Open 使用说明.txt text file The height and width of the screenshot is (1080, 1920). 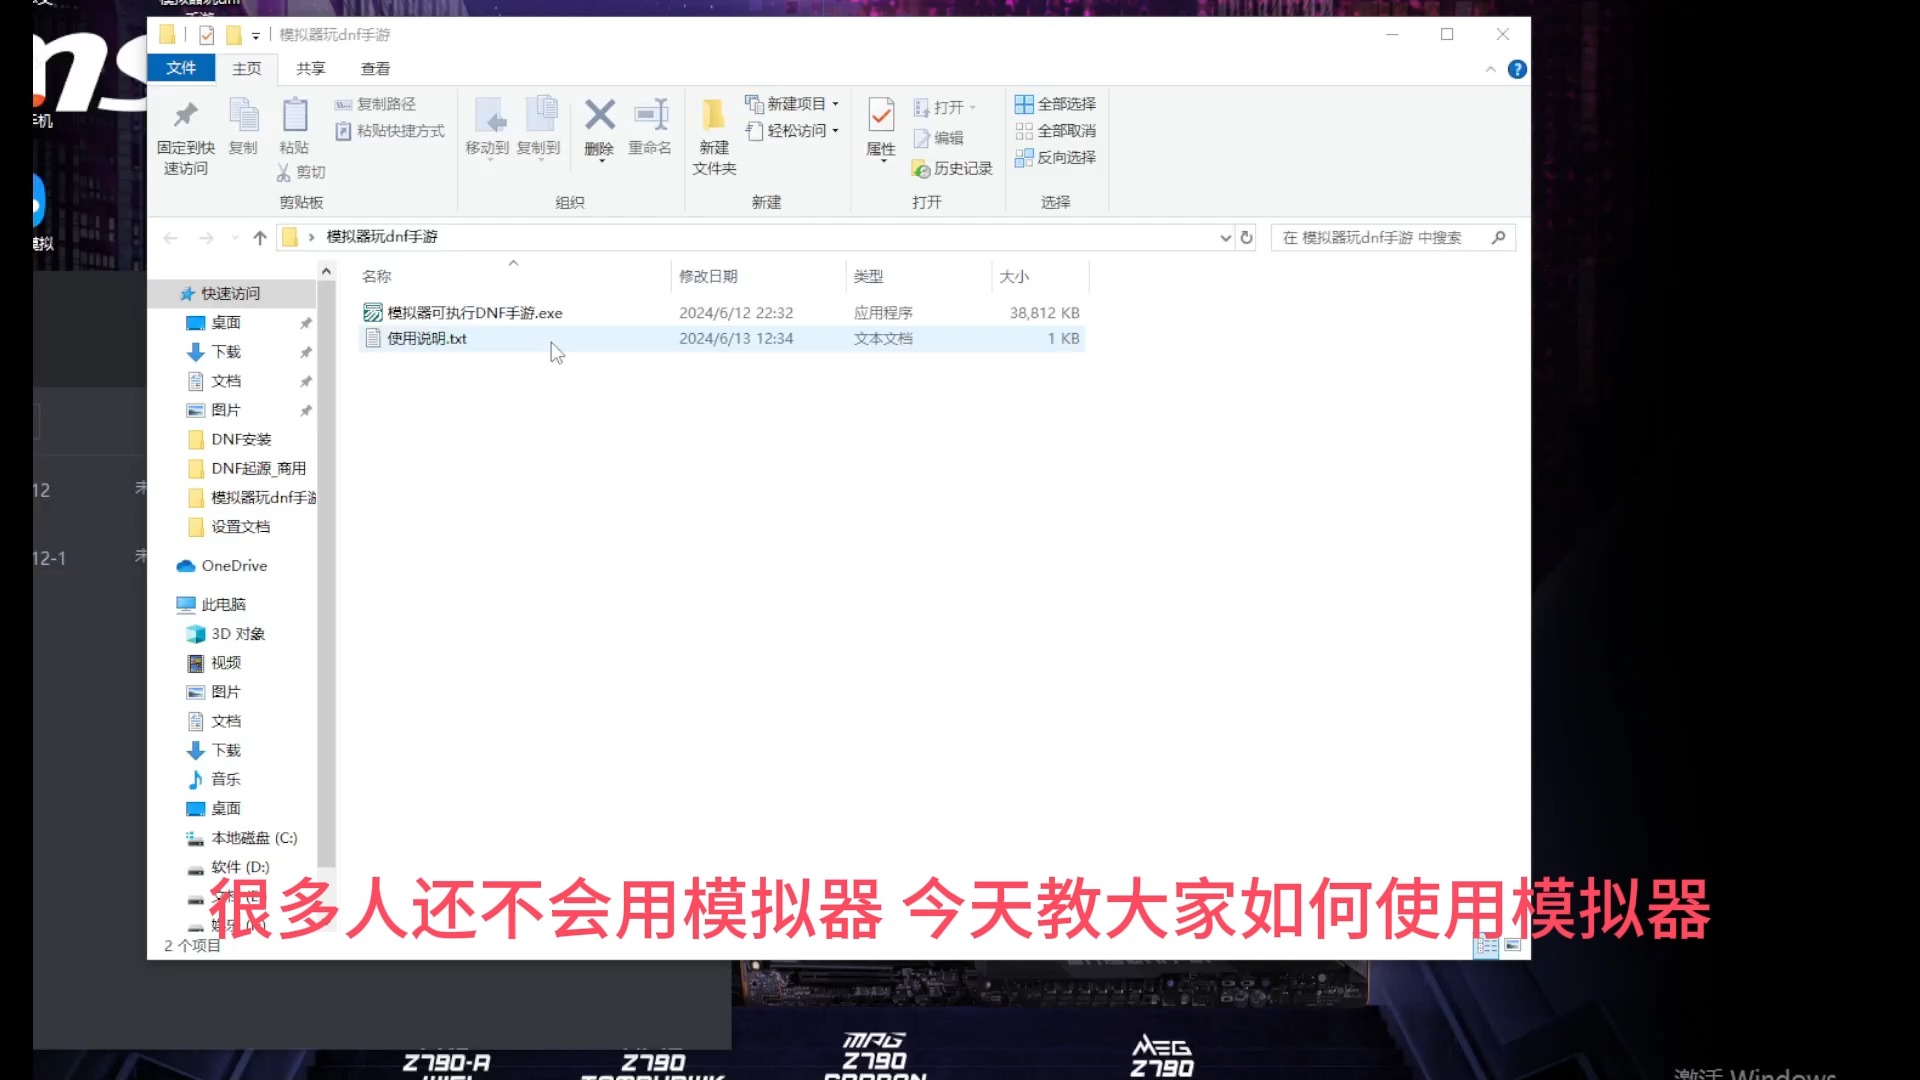pyautogui.click(x=425, y=336)
